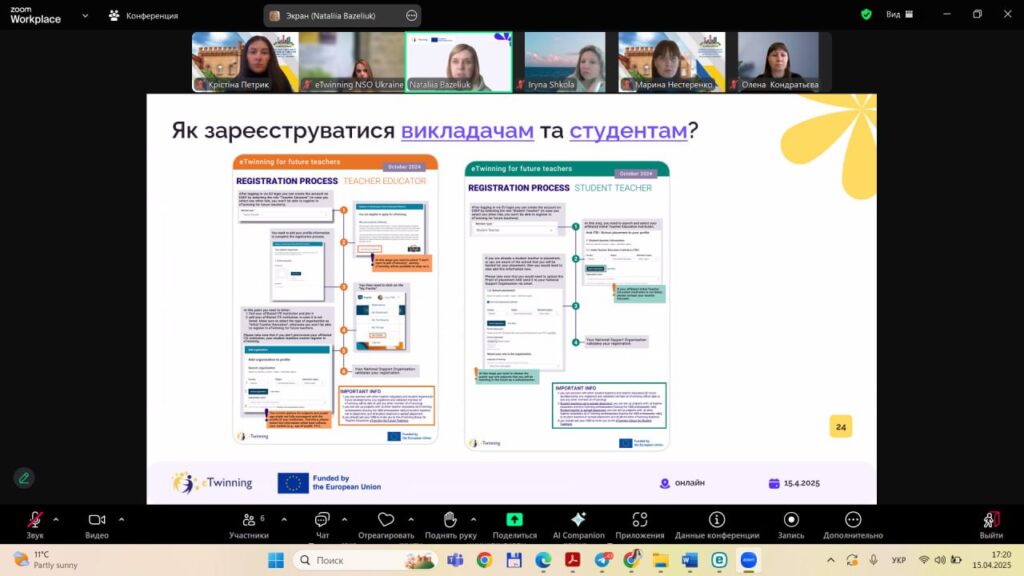Screen dimensions: 1024x576
Task: Expand the video options arrow beside Видео
Action: [x=121, y=519]
